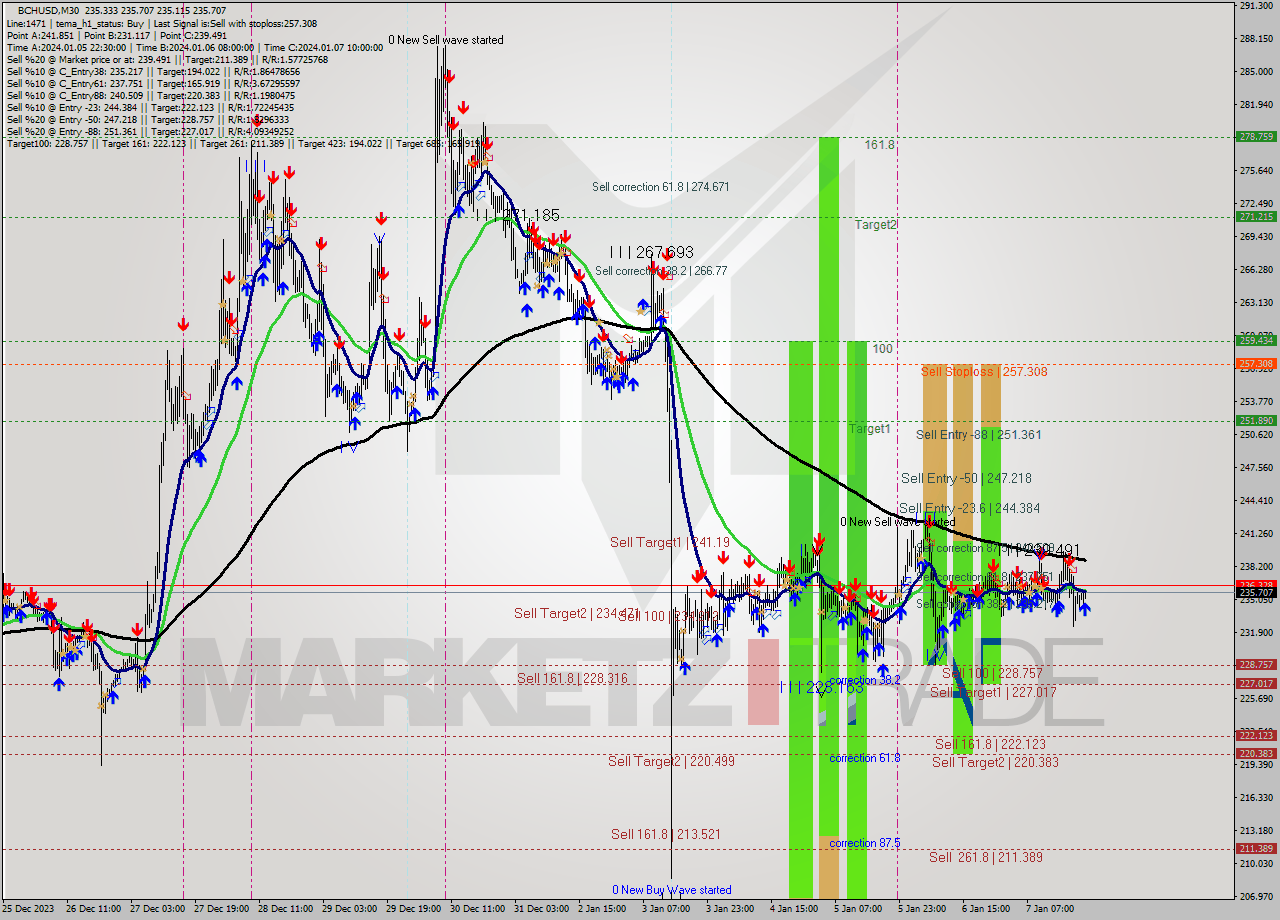Viewport: 1280px width, 920px height.
Task: Click the '27 Dec 19:00' time axis label
Action: pyautogui.click(x=224, y=909)
